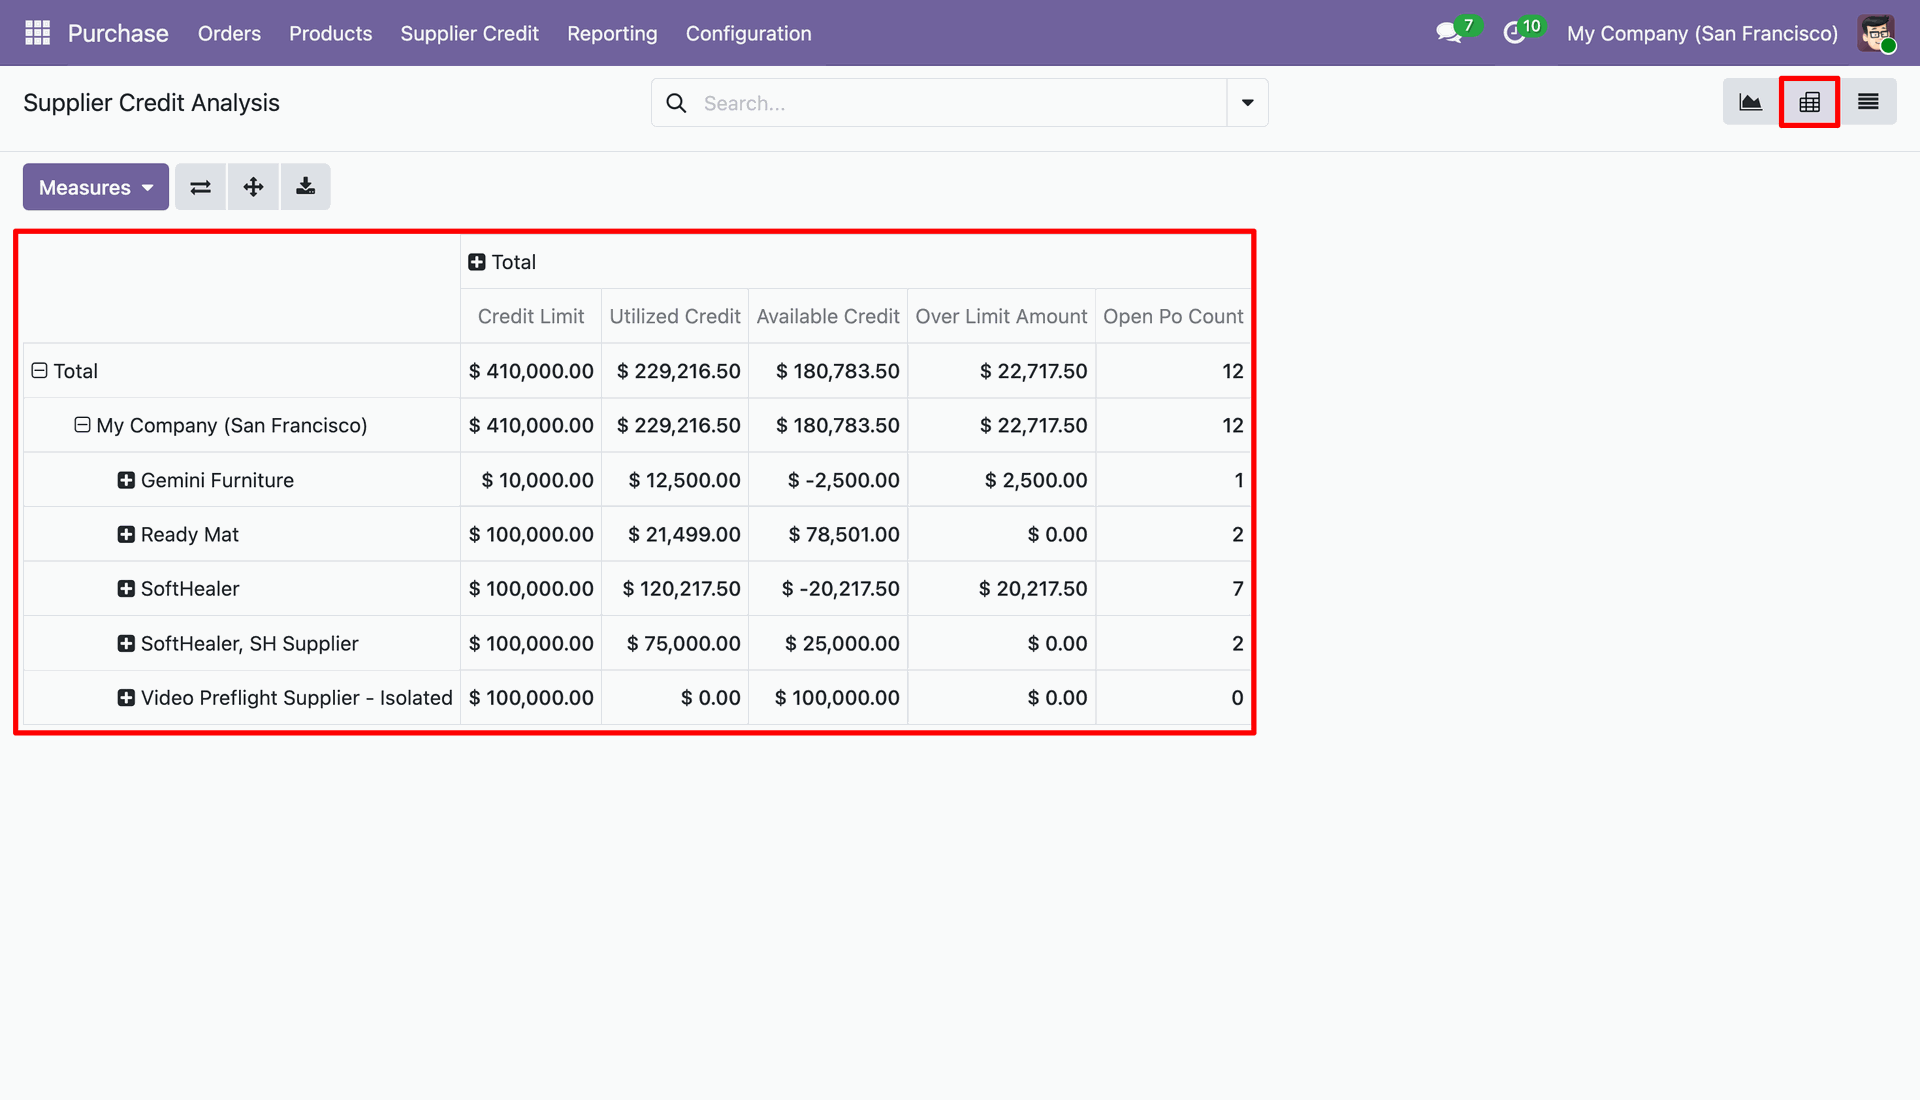Image resolution: width=1920 pixels, height=1100 pixels.
Task: Click the Expand all icon
Action: click(254, 187)
